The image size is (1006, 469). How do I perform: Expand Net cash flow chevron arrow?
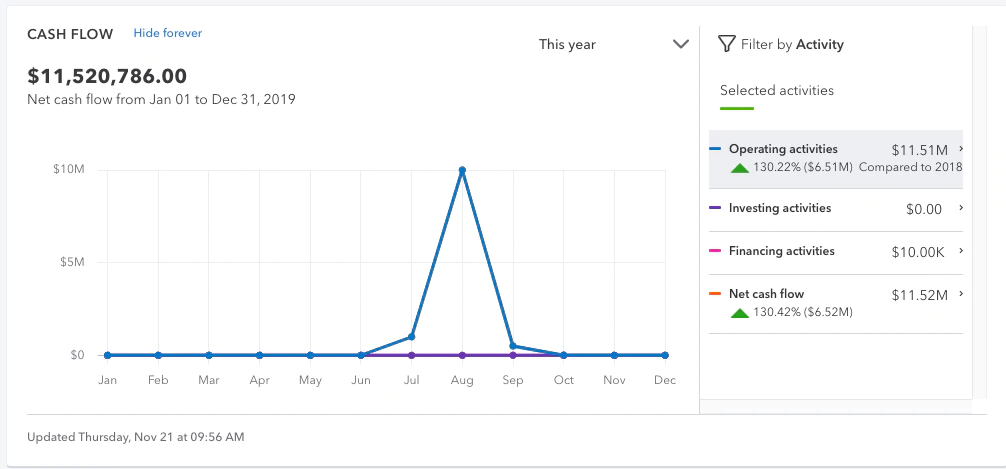point(960,294)
